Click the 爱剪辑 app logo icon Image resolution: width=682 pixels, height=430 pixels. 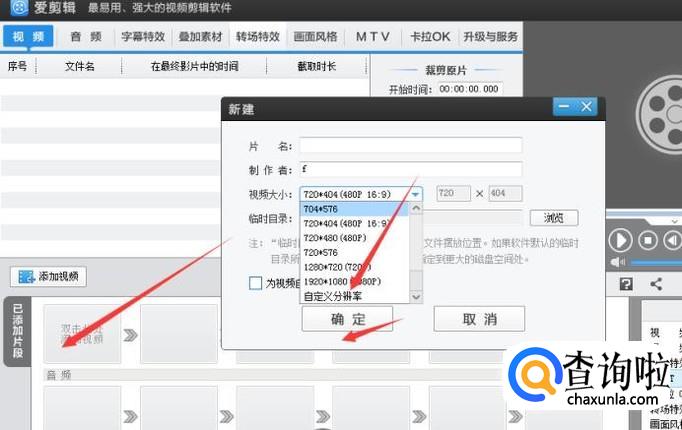coord(19,7)
